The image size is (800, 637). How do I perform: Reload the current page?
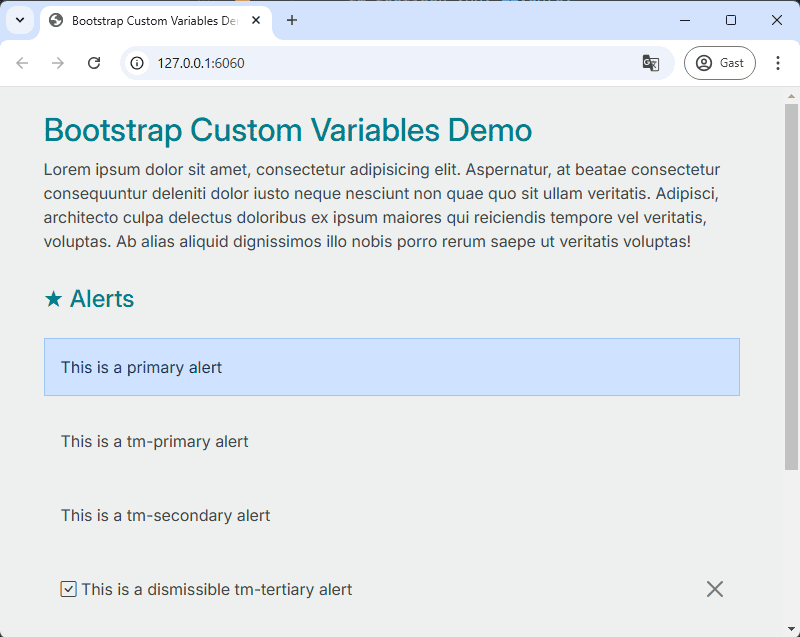point(94,63)
